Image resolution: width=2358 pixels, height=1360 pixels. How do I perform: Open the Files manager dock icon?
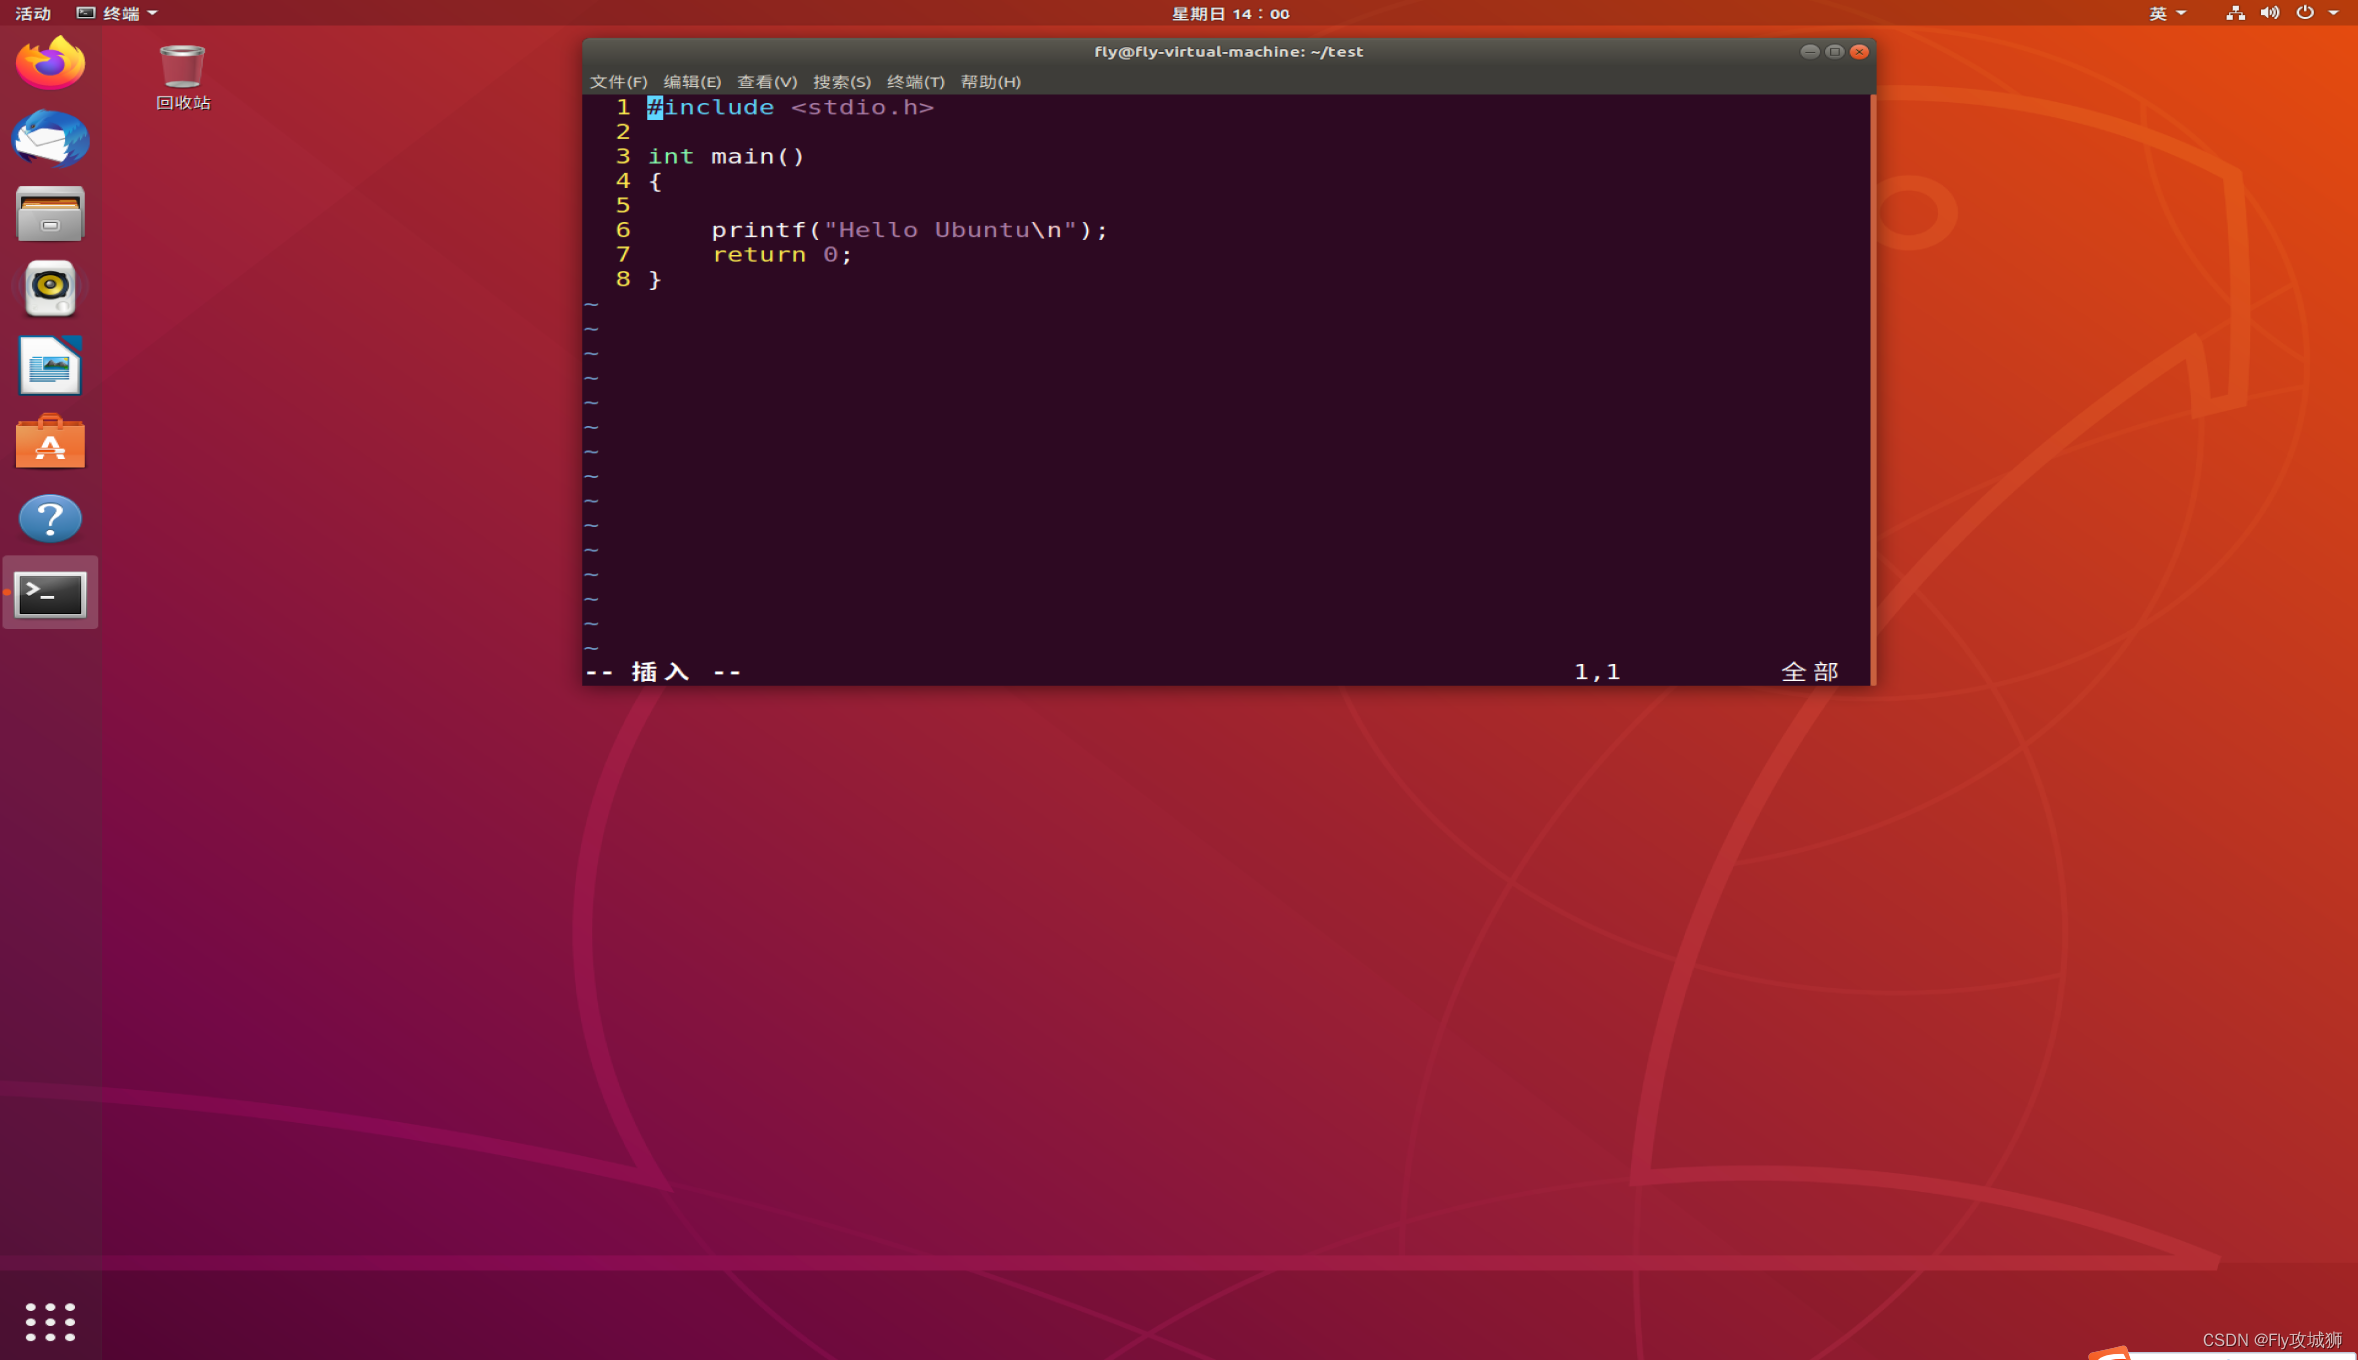50,214
